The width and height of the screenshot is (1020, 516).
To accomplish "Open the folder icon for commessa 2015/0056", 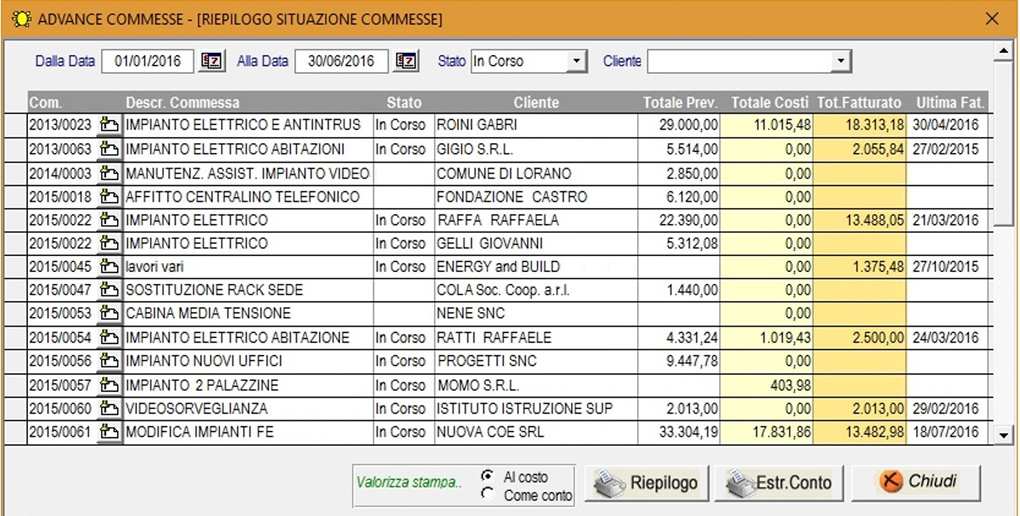I will (x=109, y=361).
